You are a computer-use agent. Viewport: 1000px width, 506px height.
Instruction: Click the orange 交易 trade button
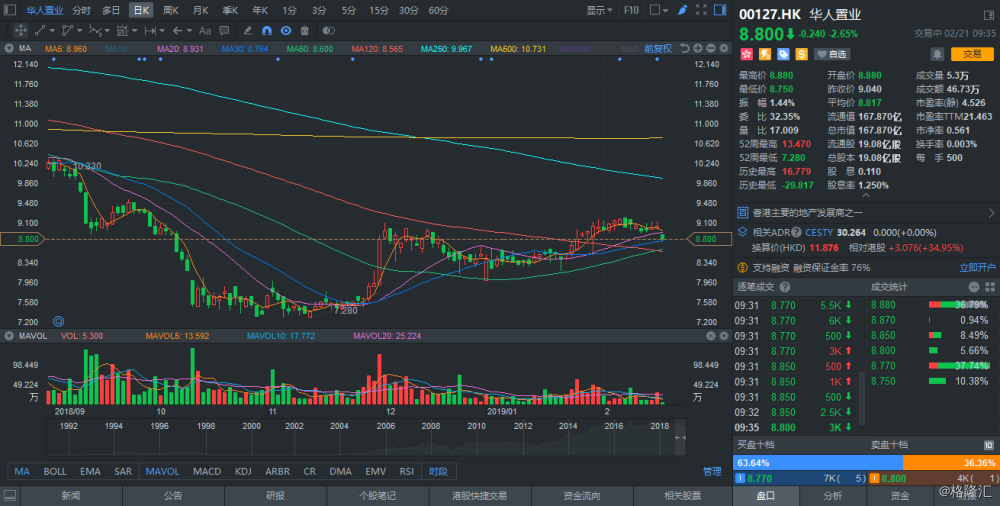coord(972,54)
